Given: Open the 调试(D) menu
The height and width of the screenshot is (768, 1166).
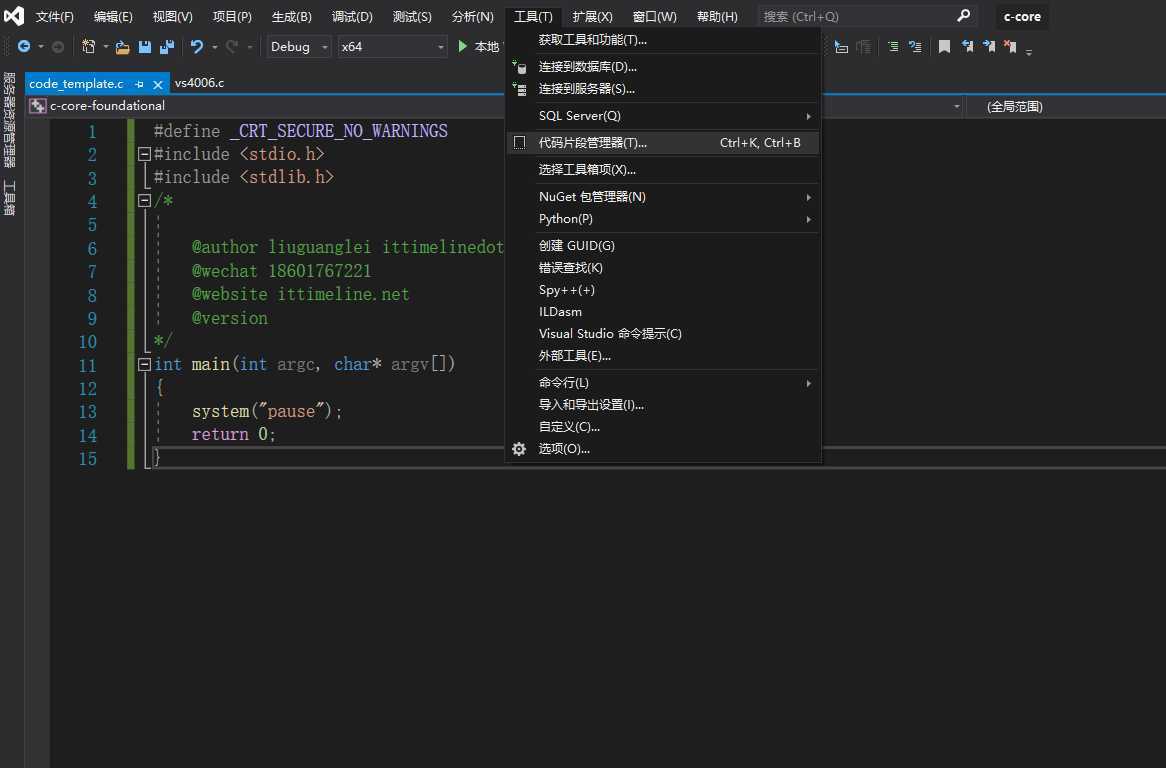Looking at the screenshot, I should click(352, 16).
